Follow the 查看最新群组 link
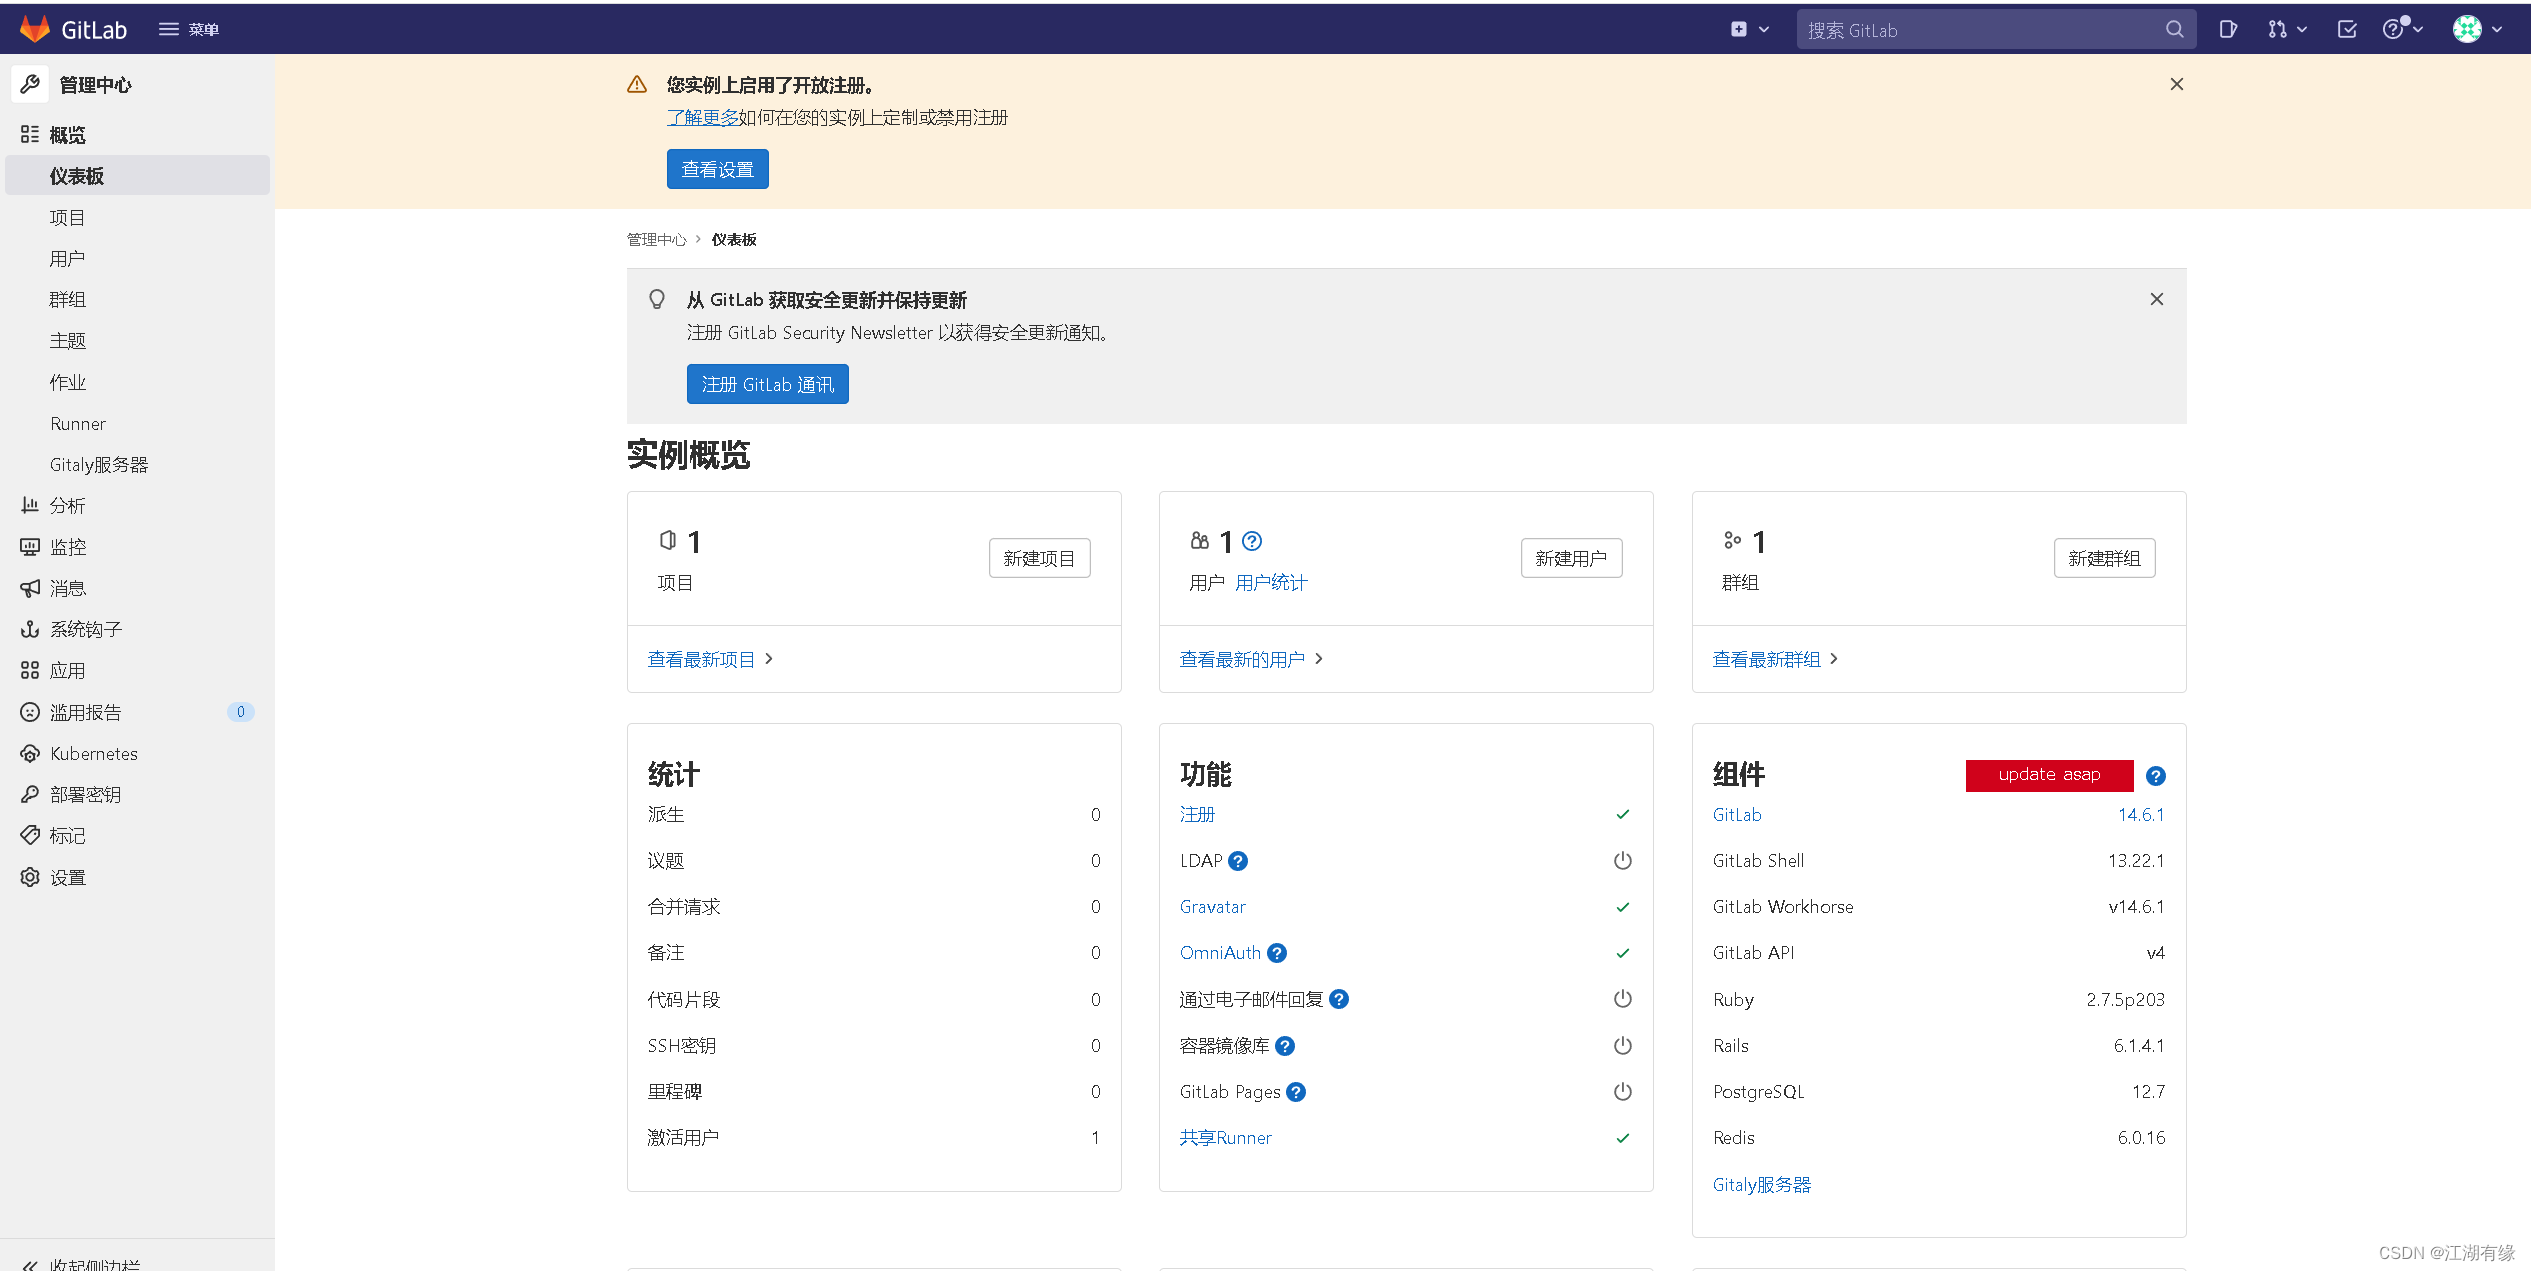The width and height of the screenshot is (2531, 1271). (x=1766, y=658)
